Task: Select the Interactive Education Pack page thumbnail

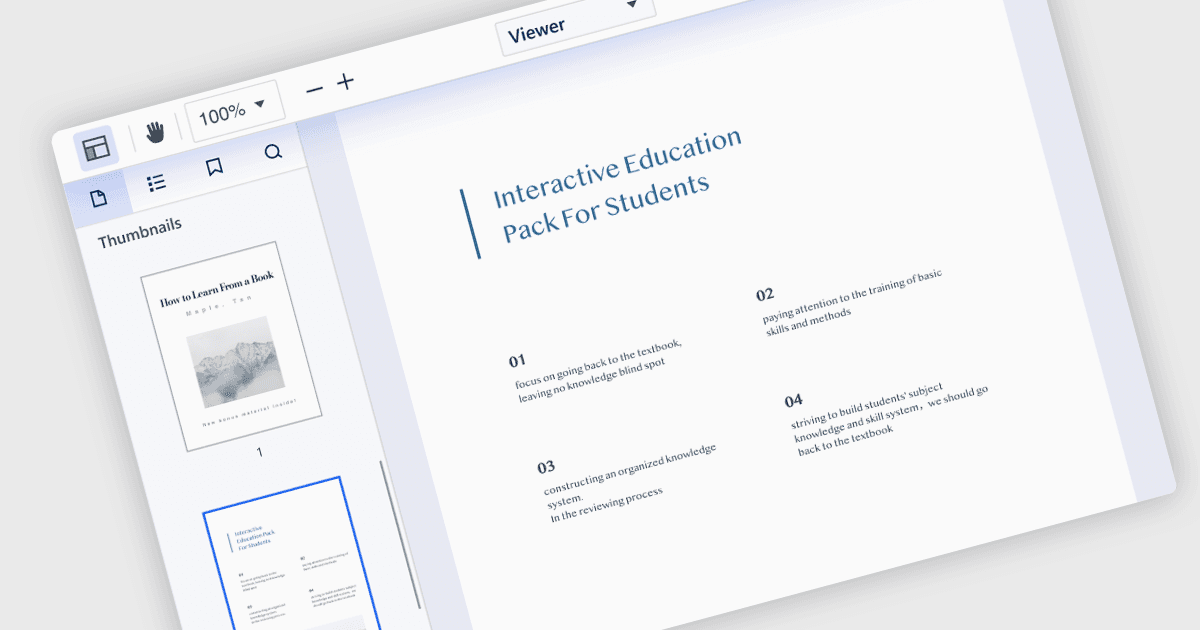Action: pyautogui.click(x=292, y=553)
